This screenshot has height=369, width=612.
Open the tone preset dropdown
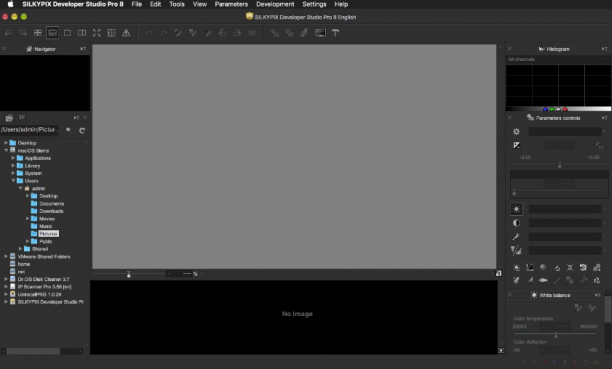(x=565, y=223)
